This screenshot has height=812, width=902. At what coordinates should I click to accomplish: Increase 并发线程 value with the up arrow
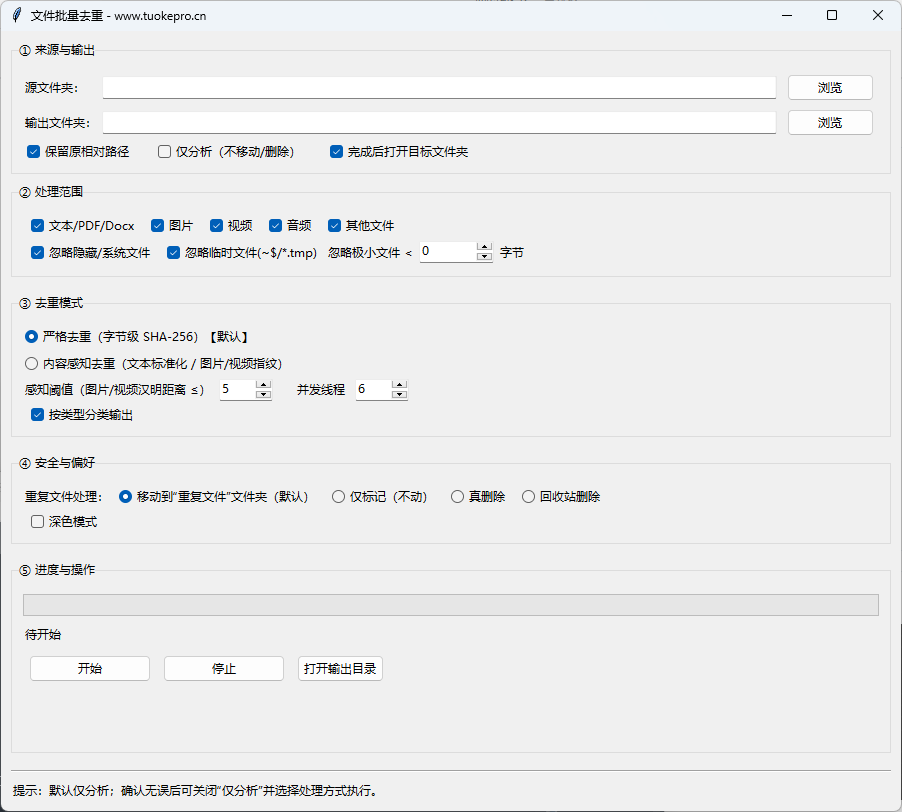[399, 384]
